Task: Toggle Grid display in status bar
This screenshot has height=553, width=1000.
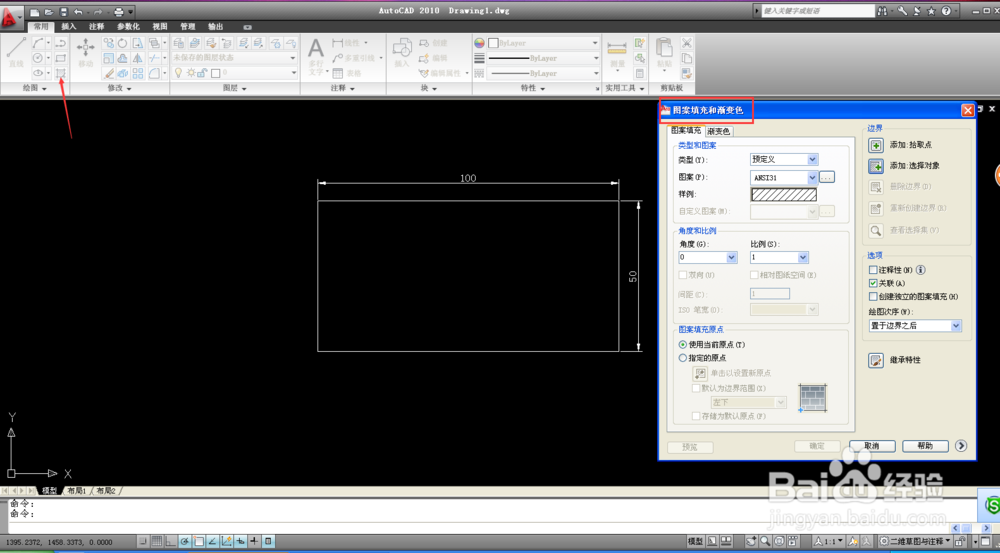Action: (157, 542)
